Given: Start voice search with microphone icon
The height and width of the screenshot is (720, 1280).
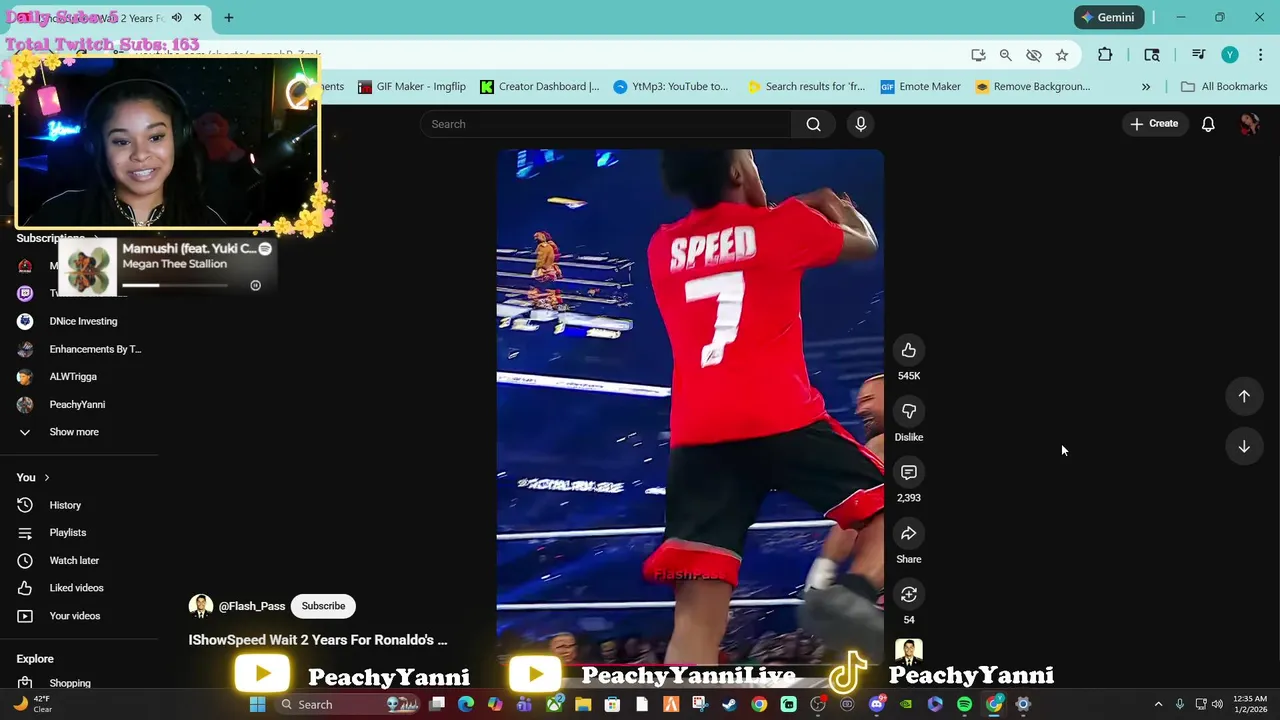Looking at the screenshot, I should click(860, 124).
